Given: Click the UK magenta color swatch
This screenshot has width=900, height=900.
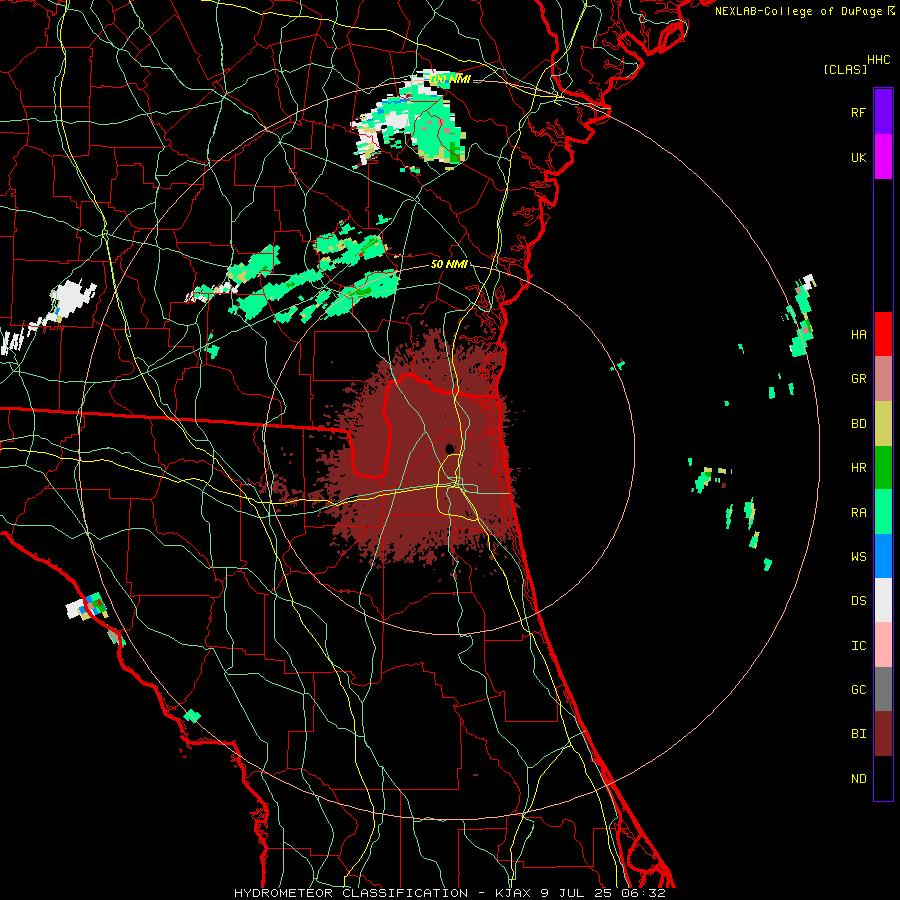Looking at the screenshot, I should (883, 157).
